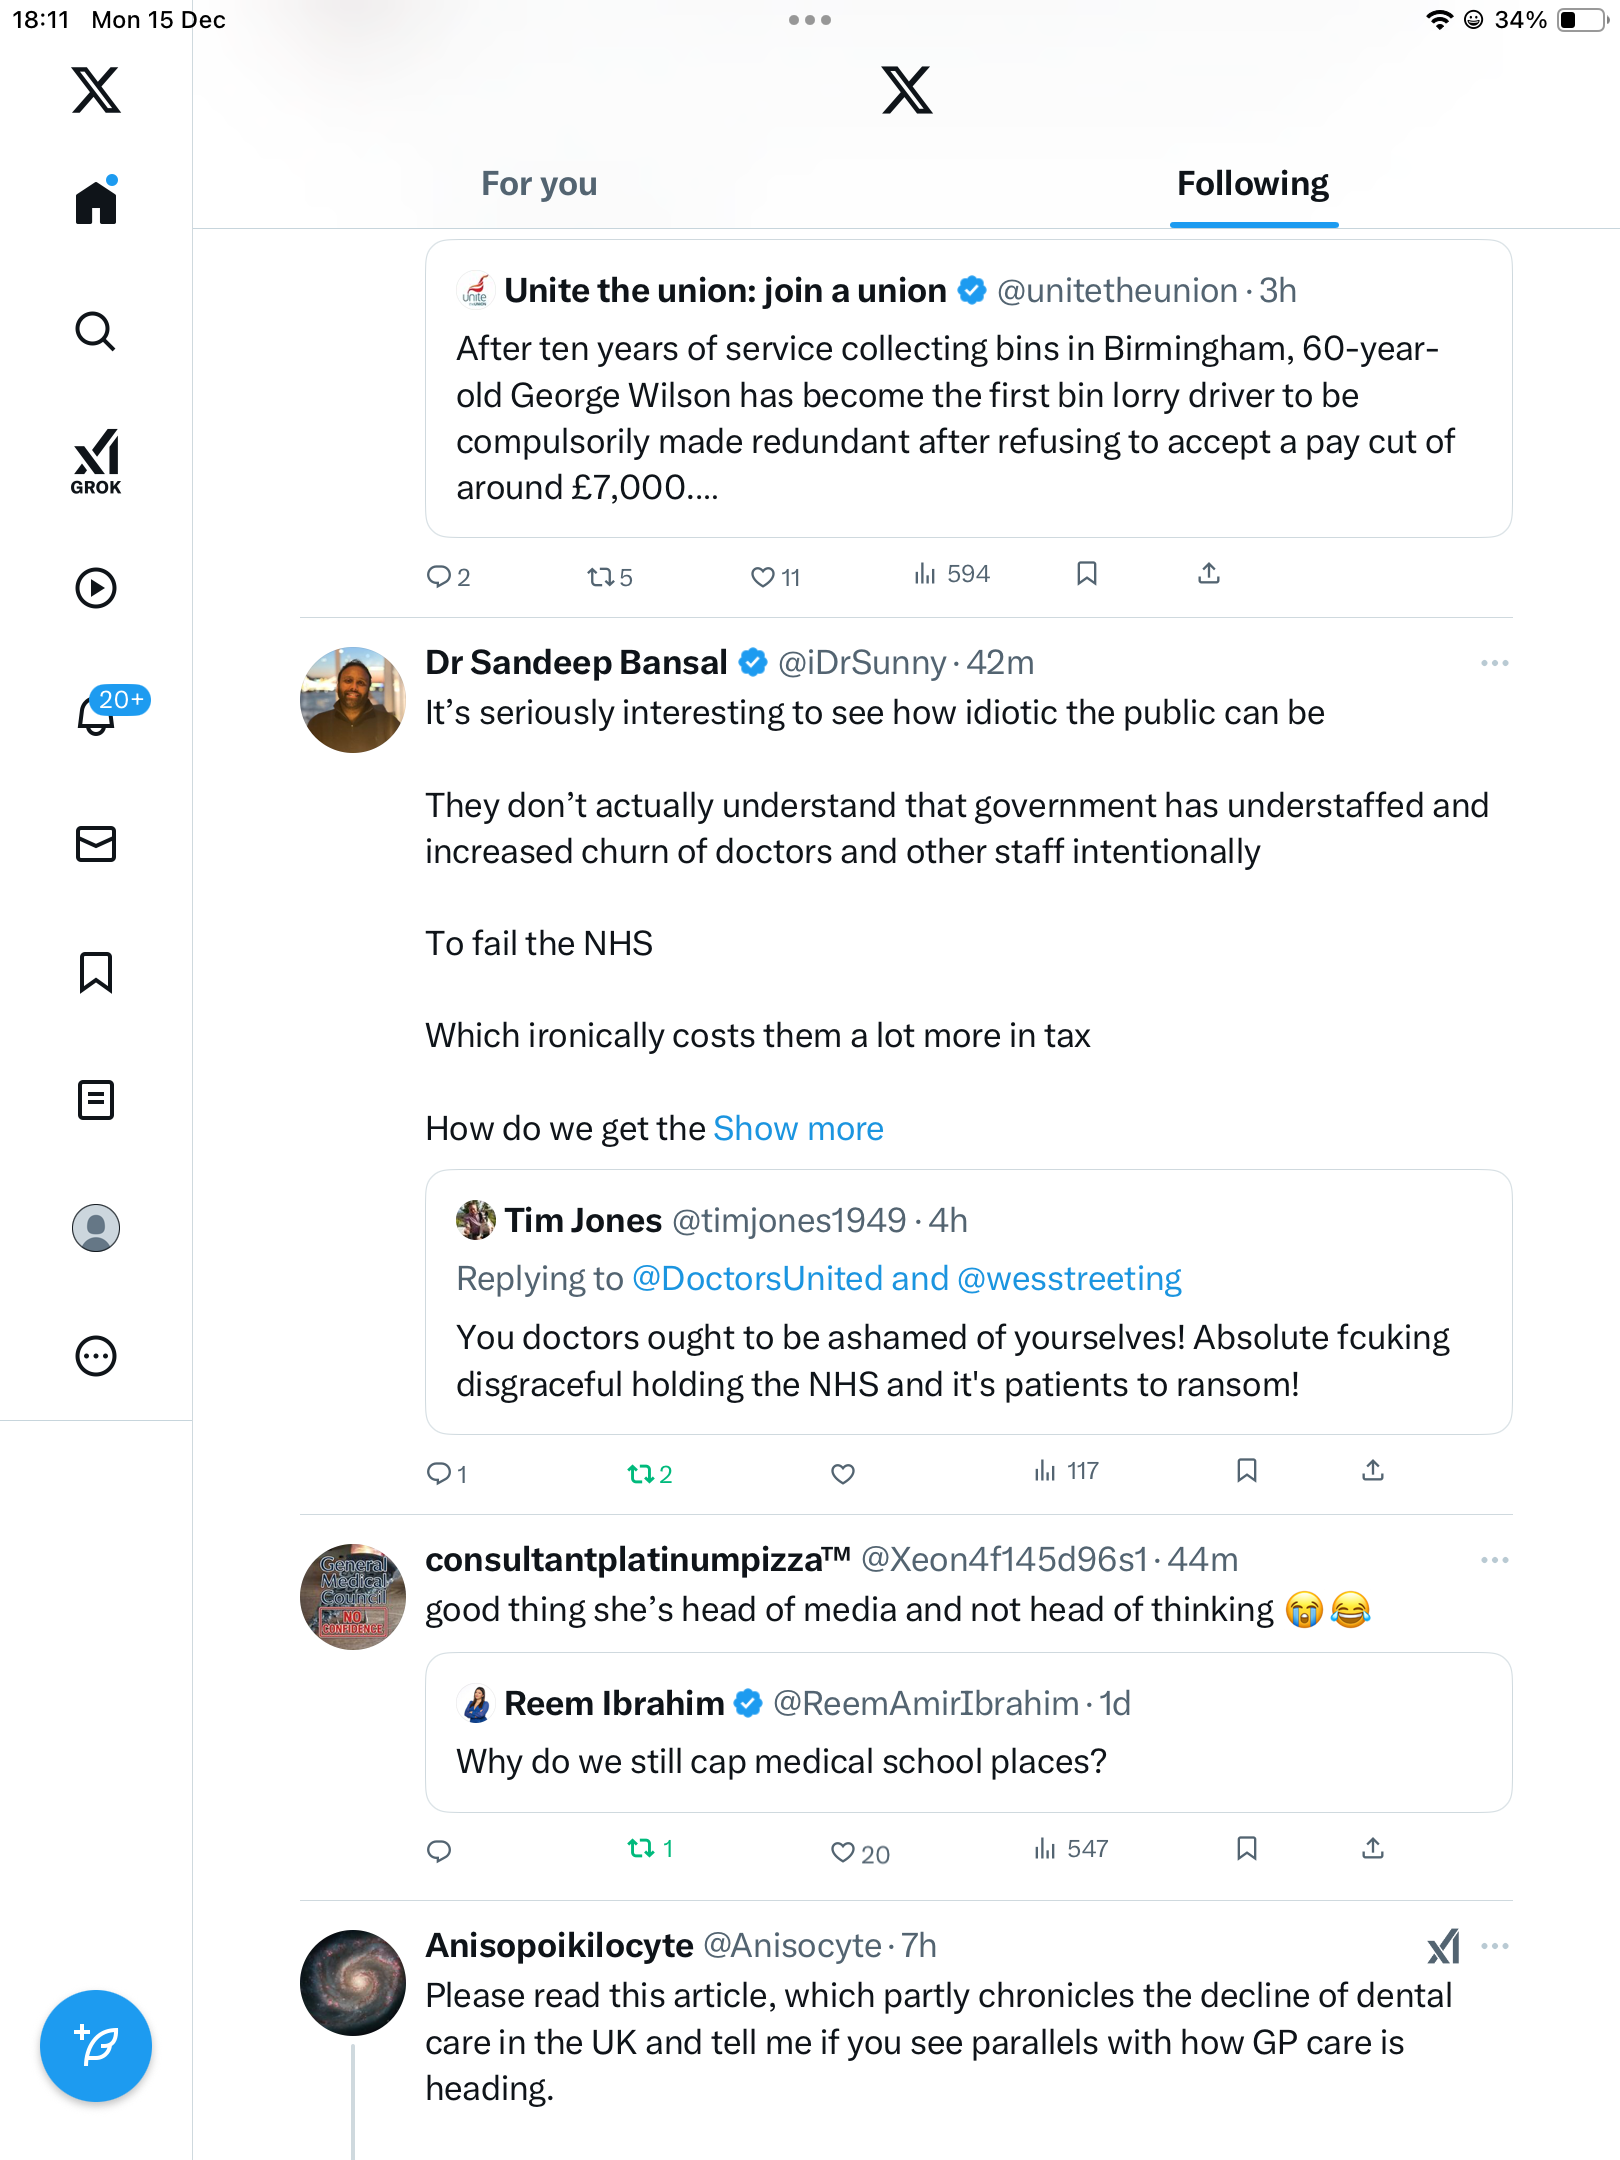
Task: Open more options on consultantplatinumpizza post
Action: (x=1494, y=1560)
